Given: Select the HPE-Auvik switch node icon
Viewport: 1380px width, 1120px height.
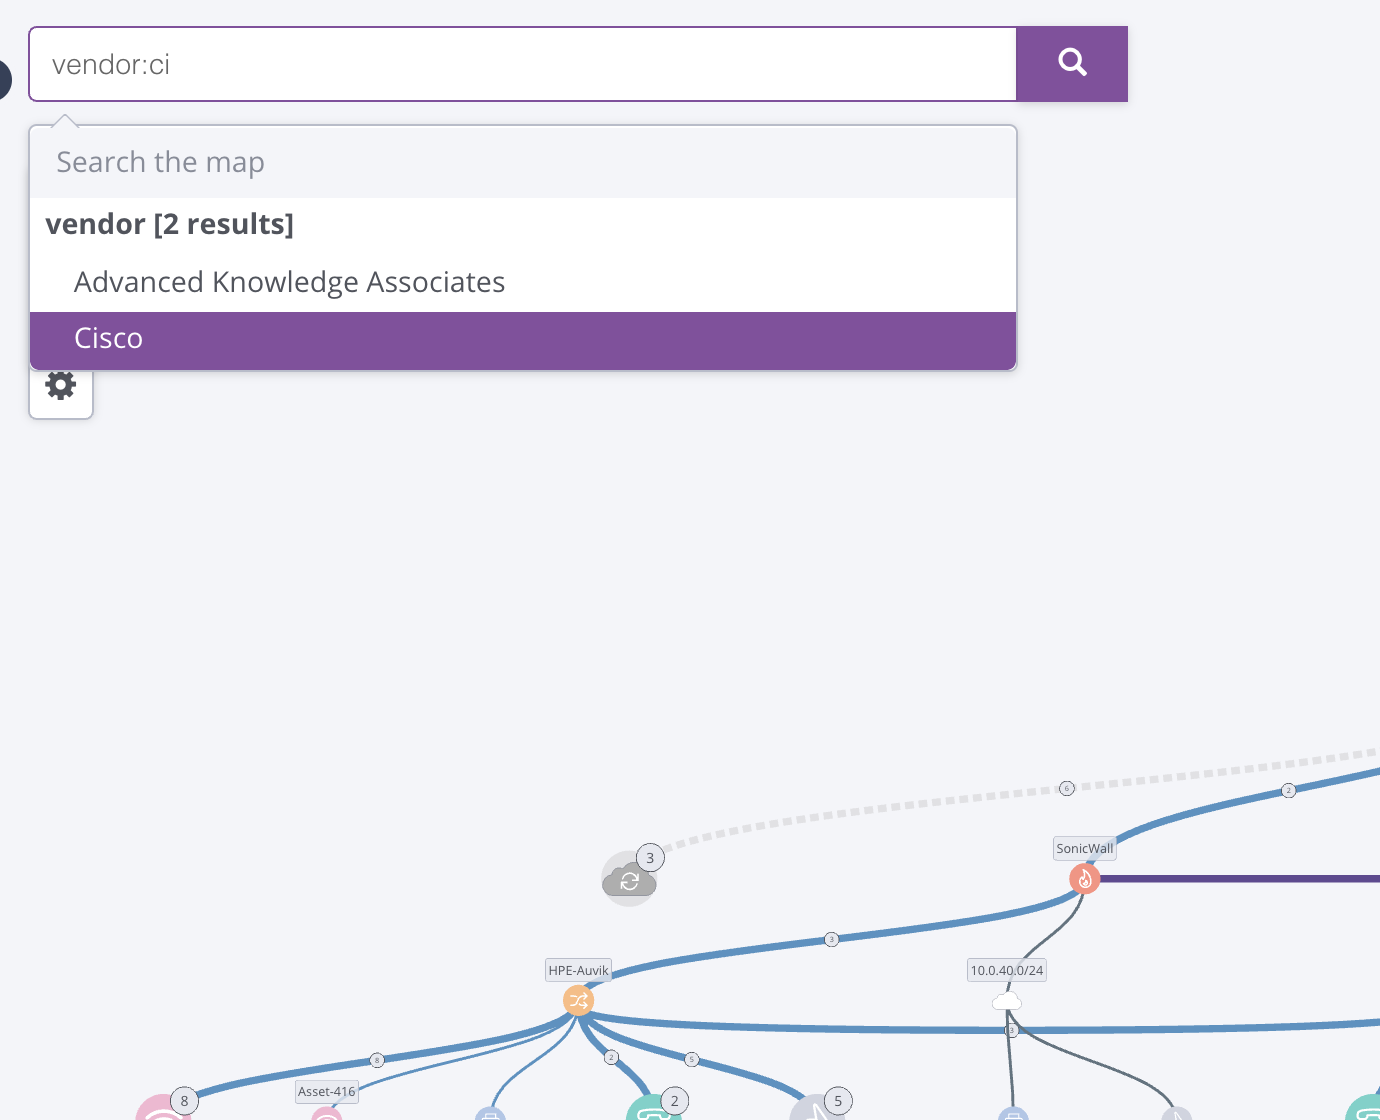Looking at the screenshot, I should (578, 1000).
